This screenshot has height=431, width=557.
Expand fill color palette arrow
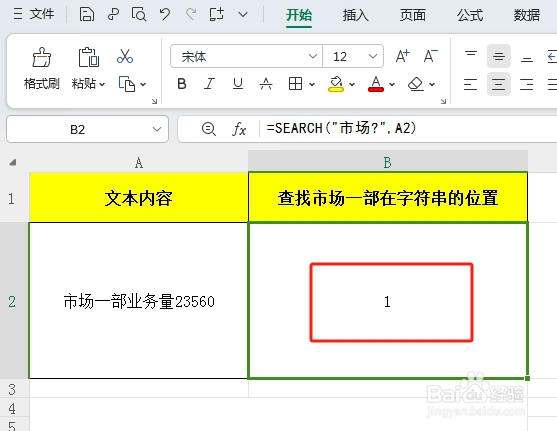pos(352,85)
